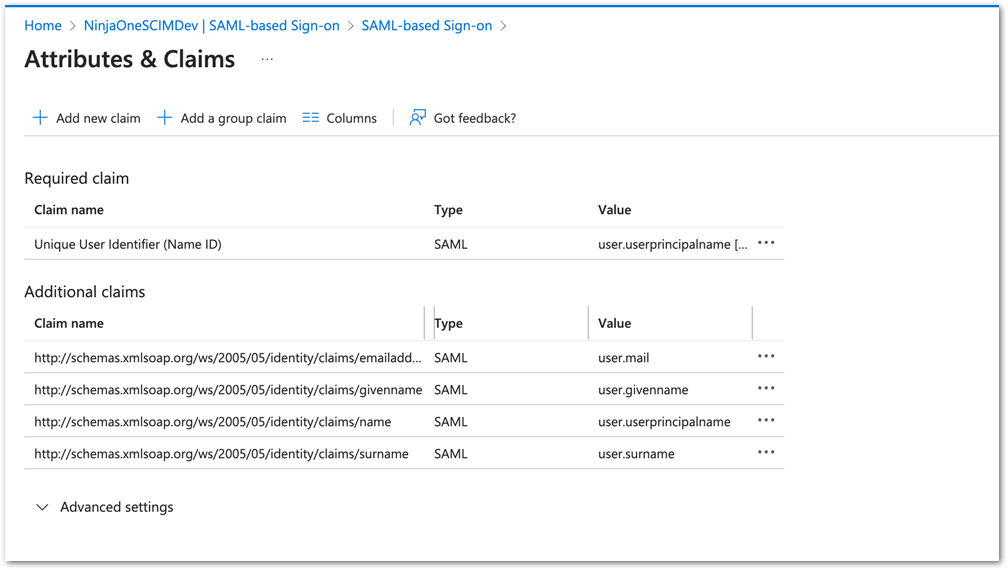Select the claims/surname claim name
Screen dimensions: 1008x570
pyautogui.click(x=221, y=454)
